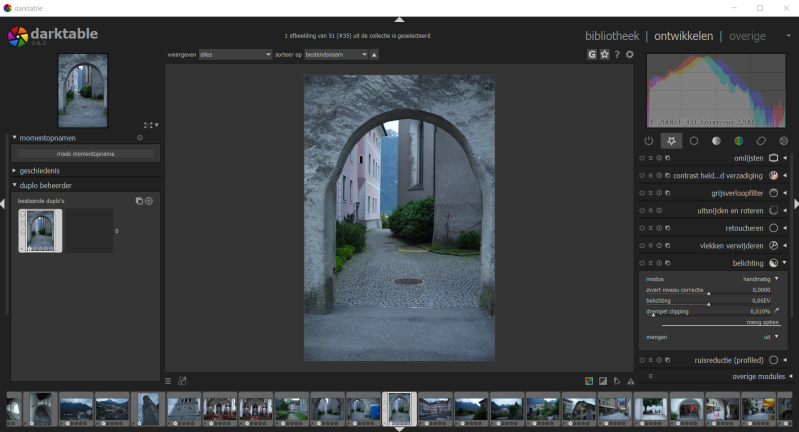Toggle overexposure warning triangle icon
Image resolution: width=799 pixels, height=432 pixels.
click(x=630, y=381)
